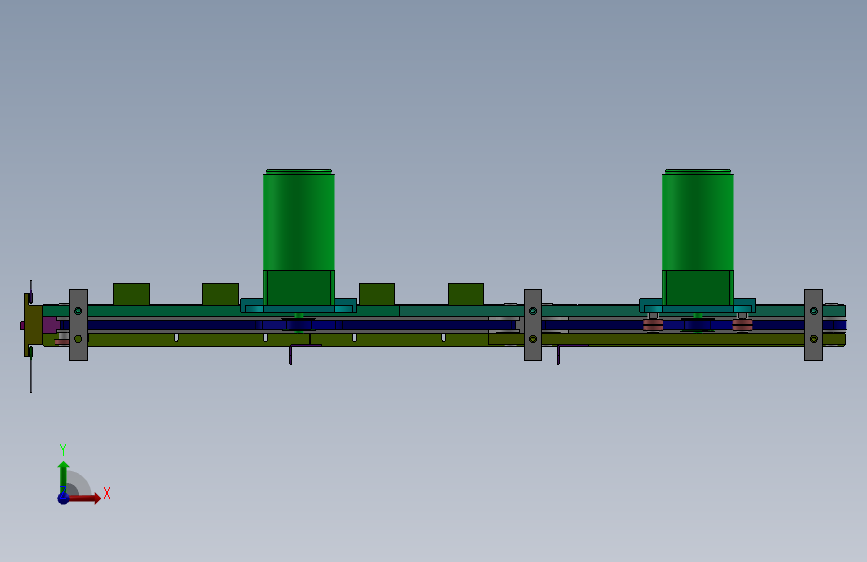Select the left green motor cylinder
This screenshot has height=562, width=867.
coord(299,220)
